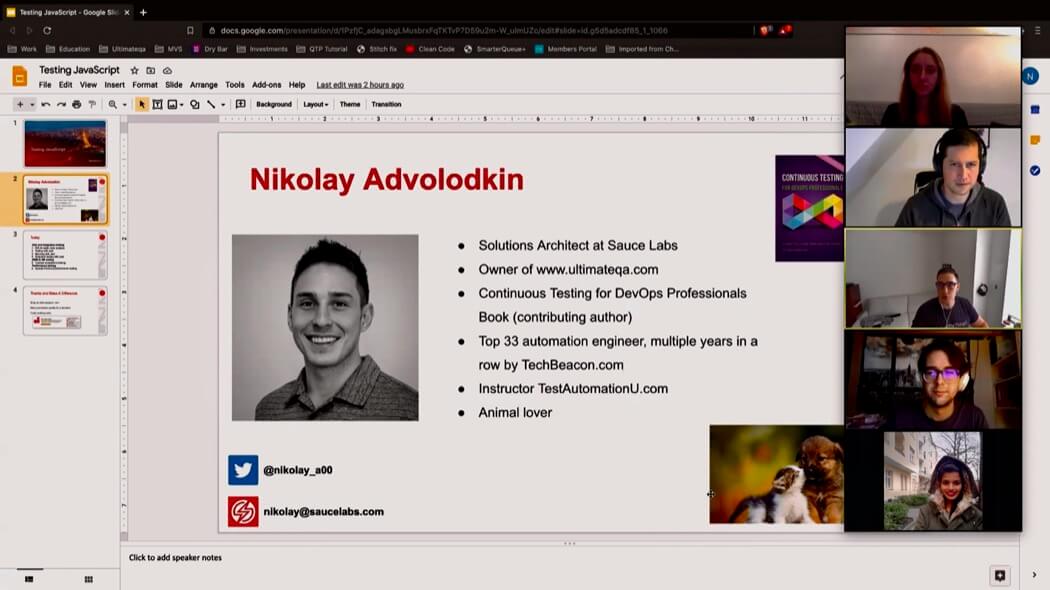Select slide 4 thumbnail in filmstrip
The height and width of the screenshot is (590, 1050).
[65, 311]
